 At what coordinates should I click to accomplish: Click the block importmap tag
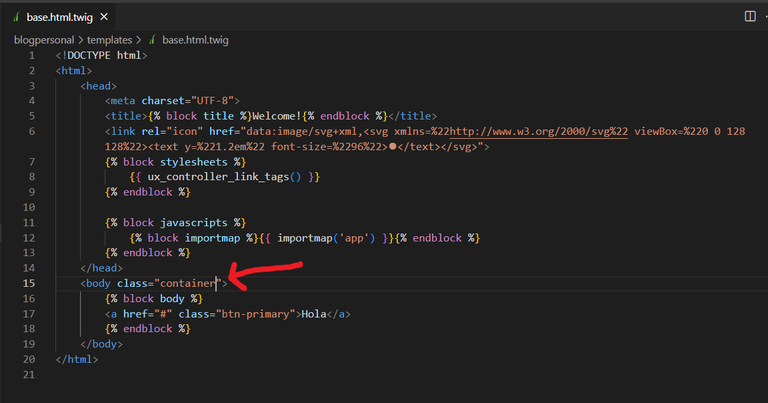(x=194, y=238)
